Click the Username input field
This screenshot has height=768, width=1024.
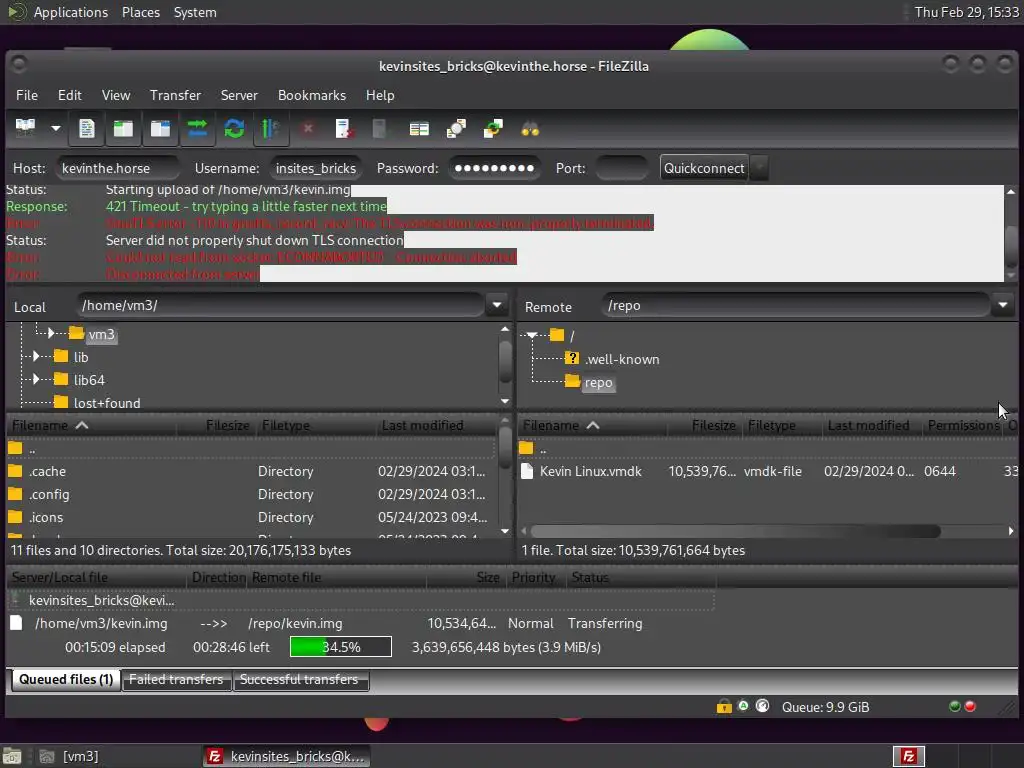coord(316,168)
